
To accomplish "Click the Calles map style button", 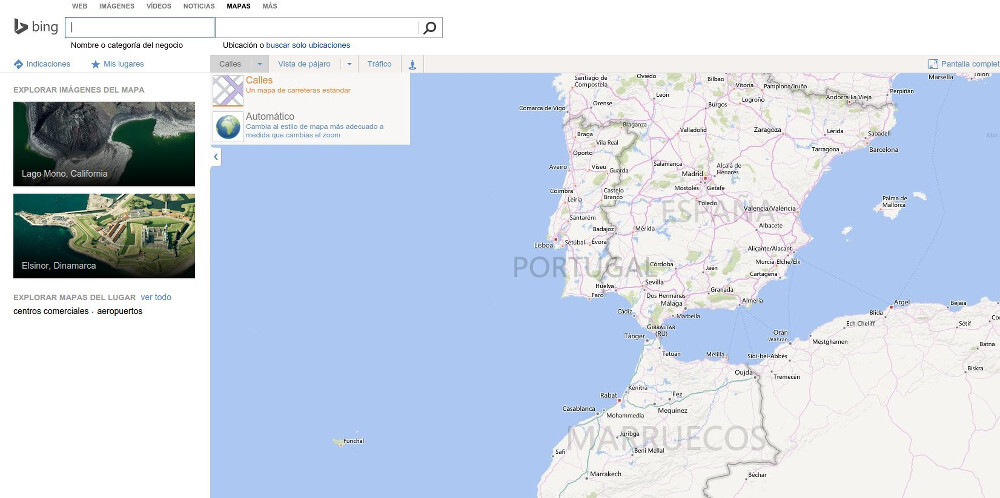I will click(231, 64).
